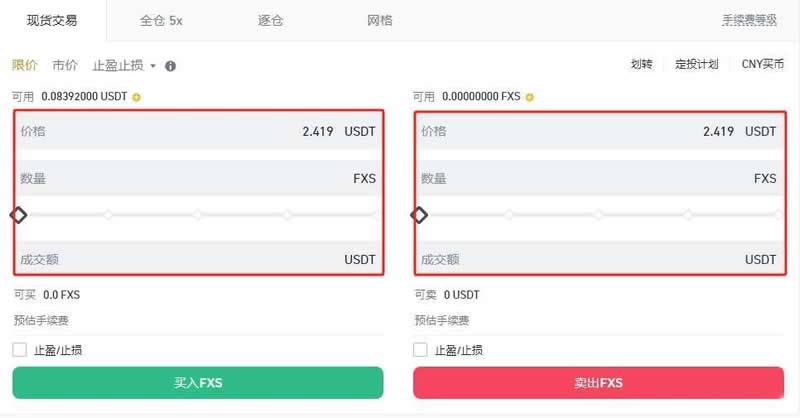Enable 止盈/止损 checkbox on the buy side

tap(20, 350)
